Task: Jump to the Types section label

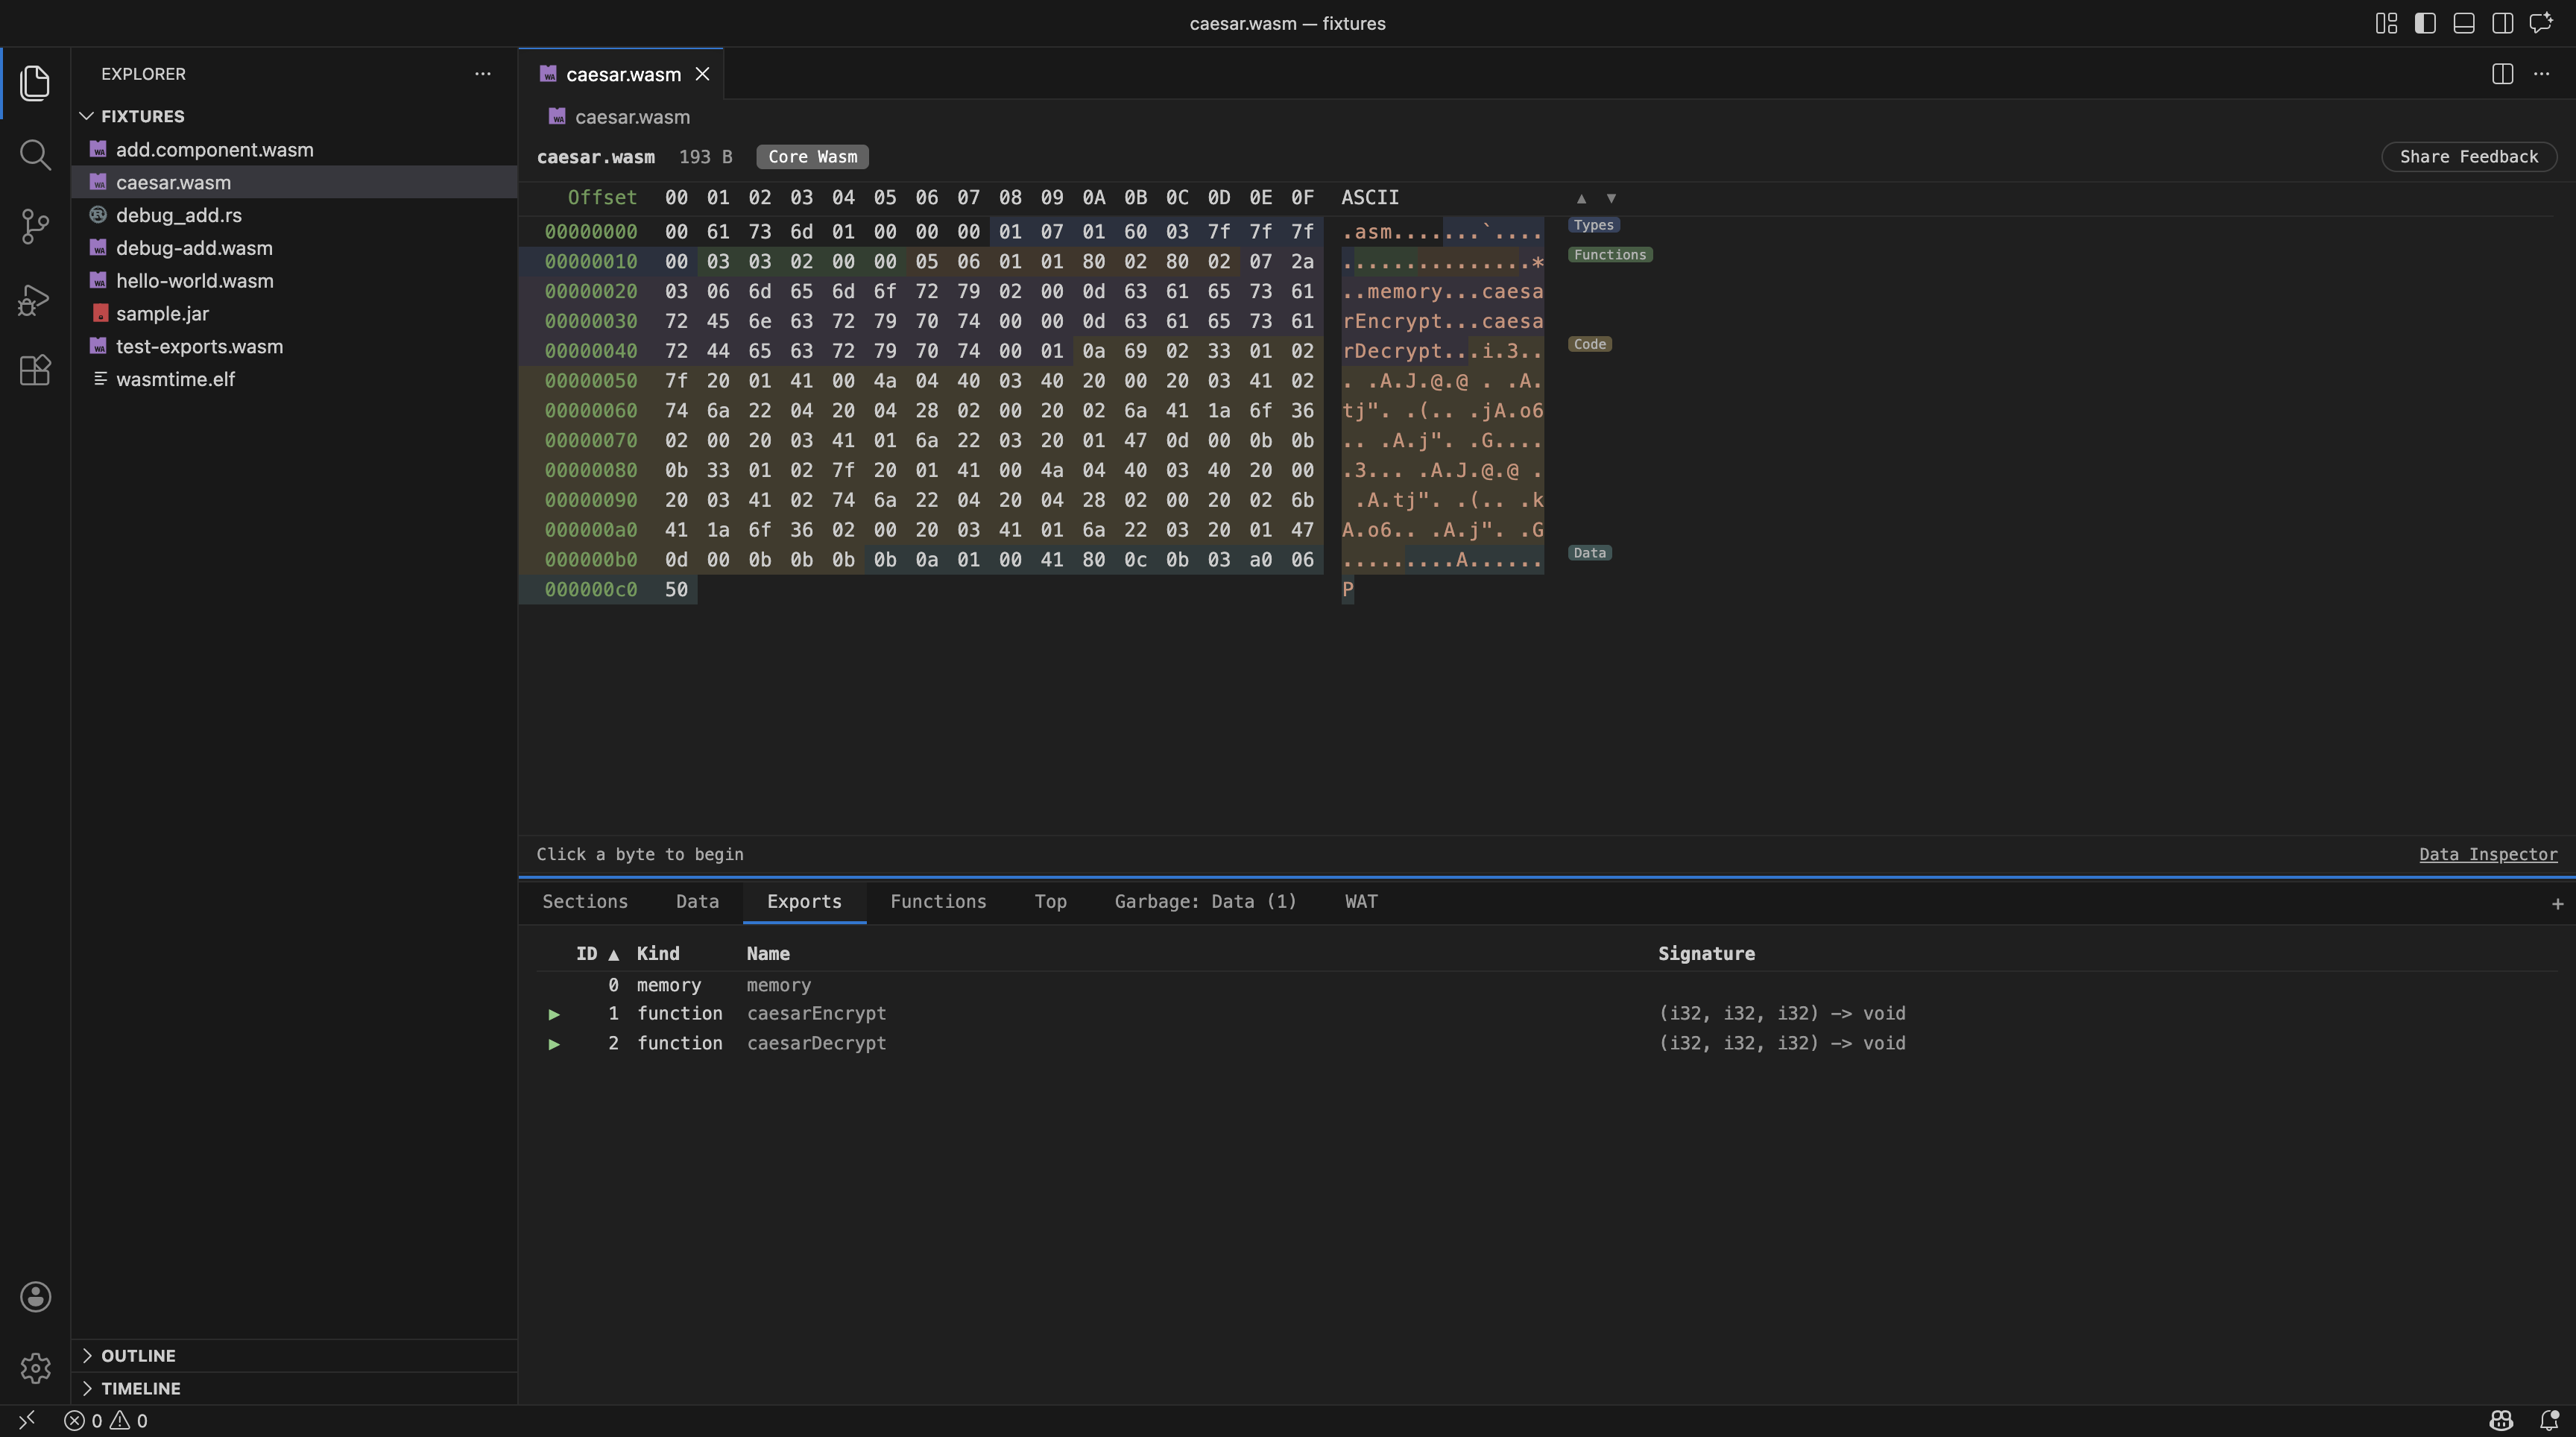Action: pos(1593,225)
